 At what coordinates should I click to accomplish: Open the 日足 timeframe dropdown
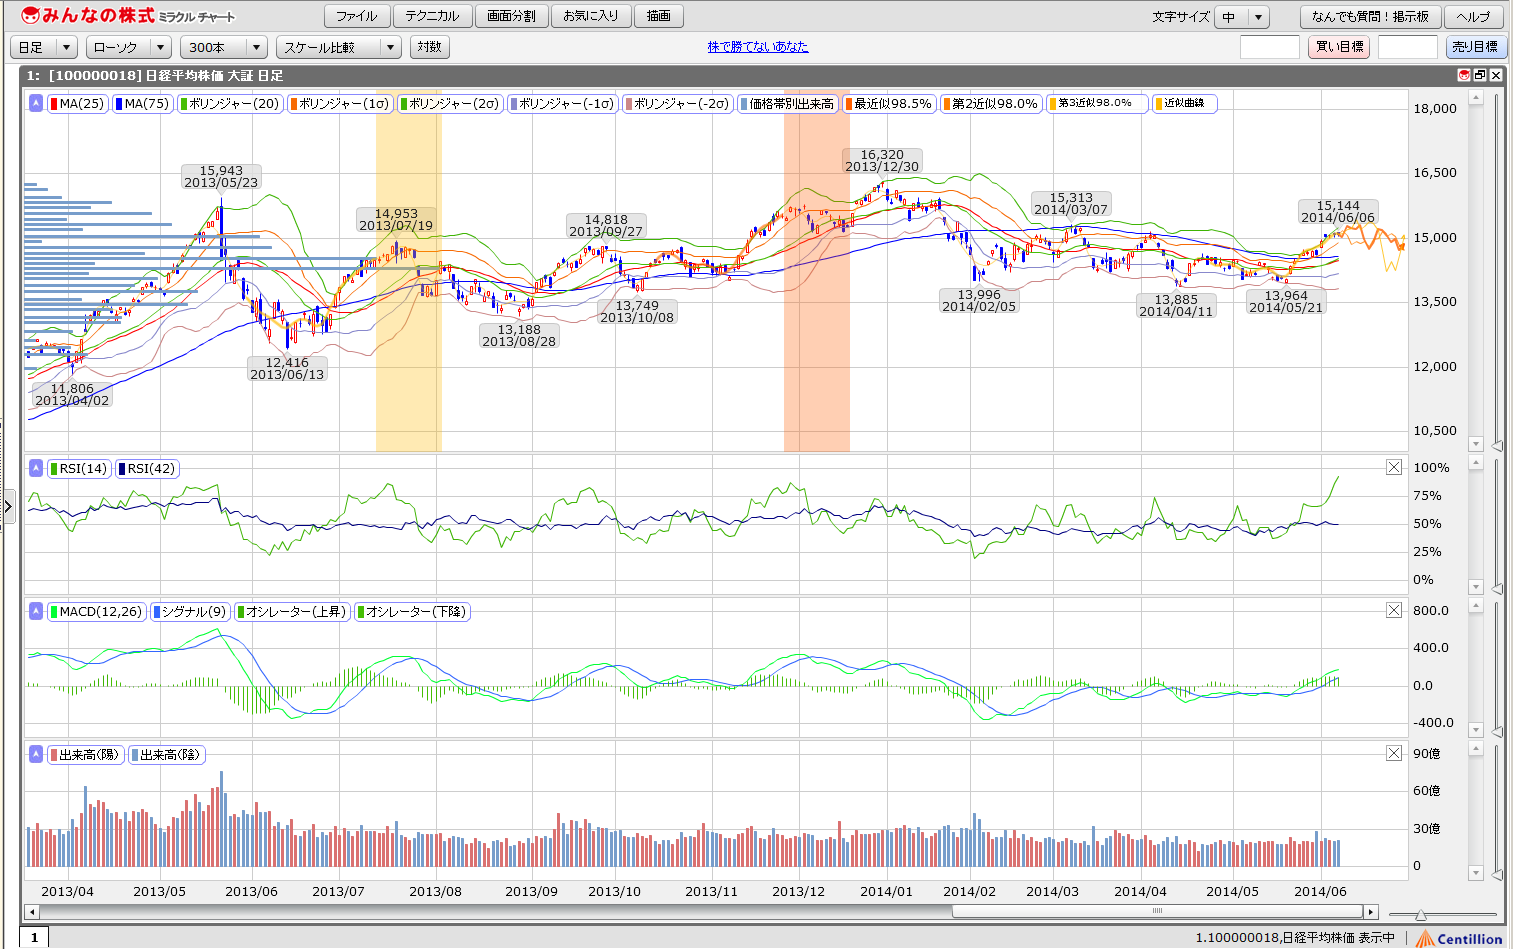click(44, 47)
